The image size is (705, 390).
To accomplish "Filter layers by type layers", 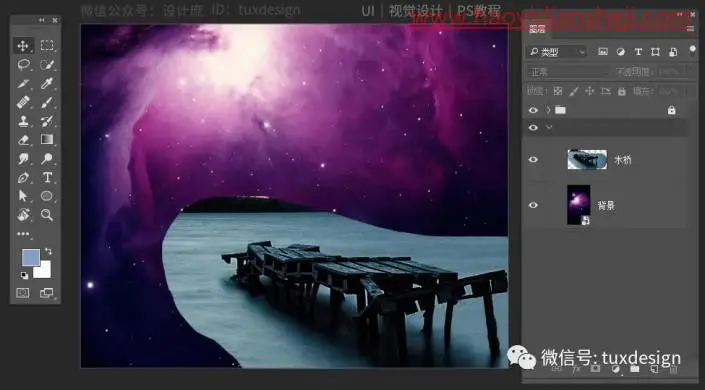I will pyautogui.click(x=638, y=52).
